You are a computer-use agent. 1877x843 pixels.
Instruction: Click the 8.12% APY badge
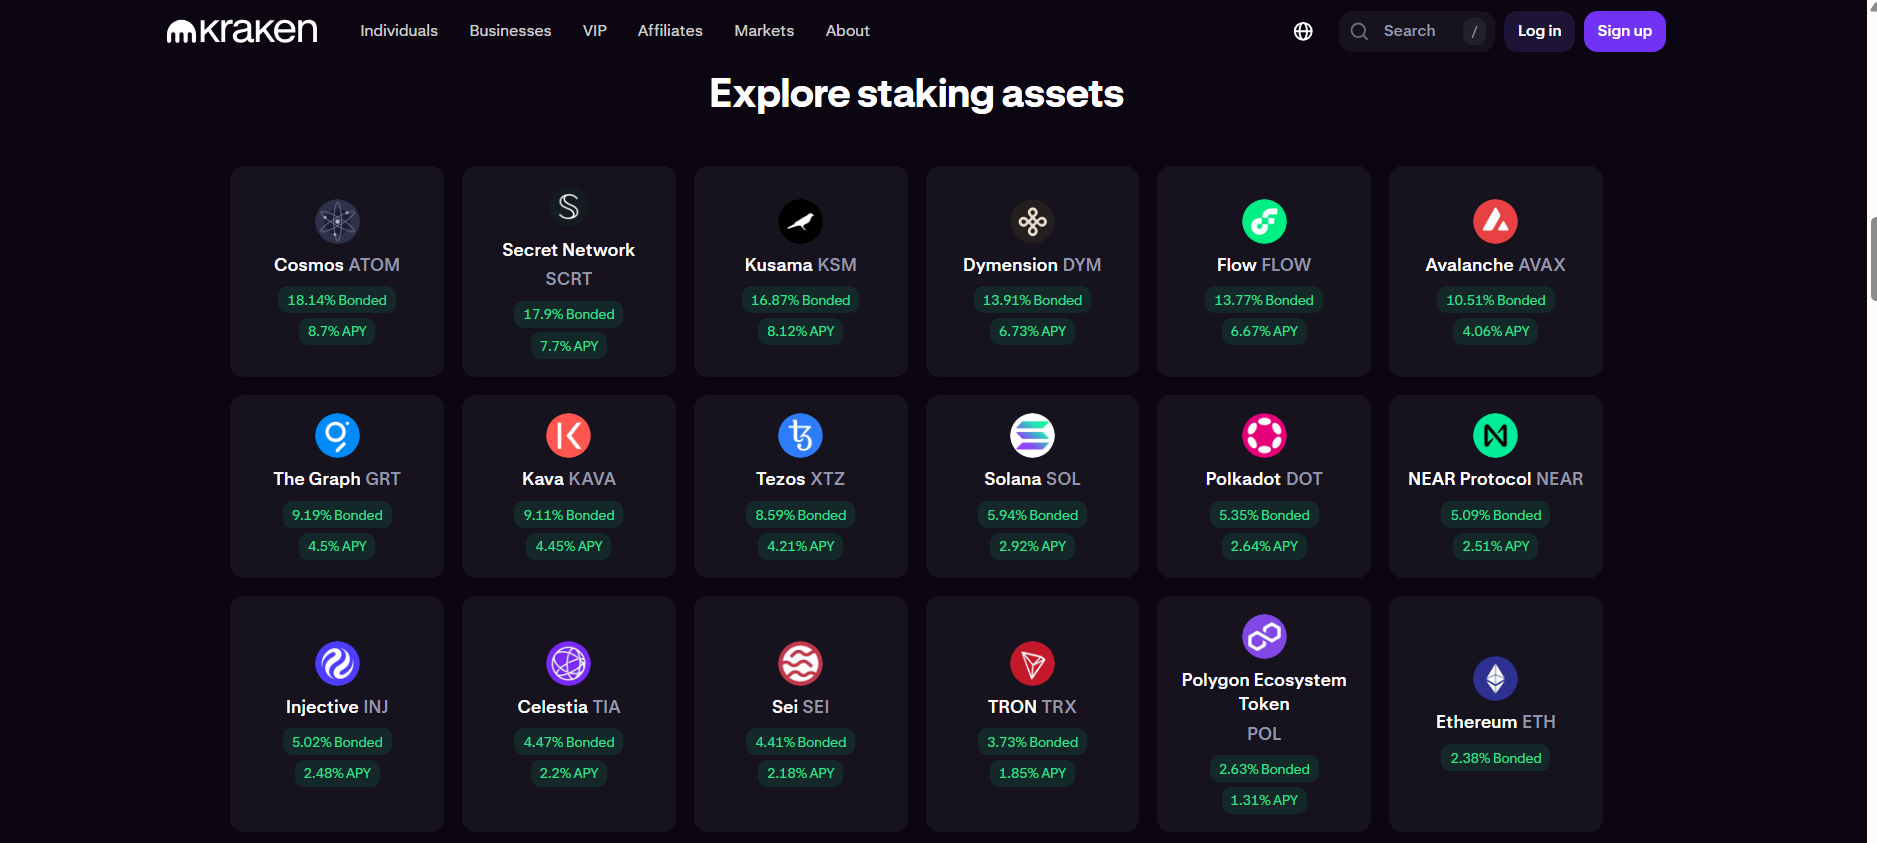801,331
